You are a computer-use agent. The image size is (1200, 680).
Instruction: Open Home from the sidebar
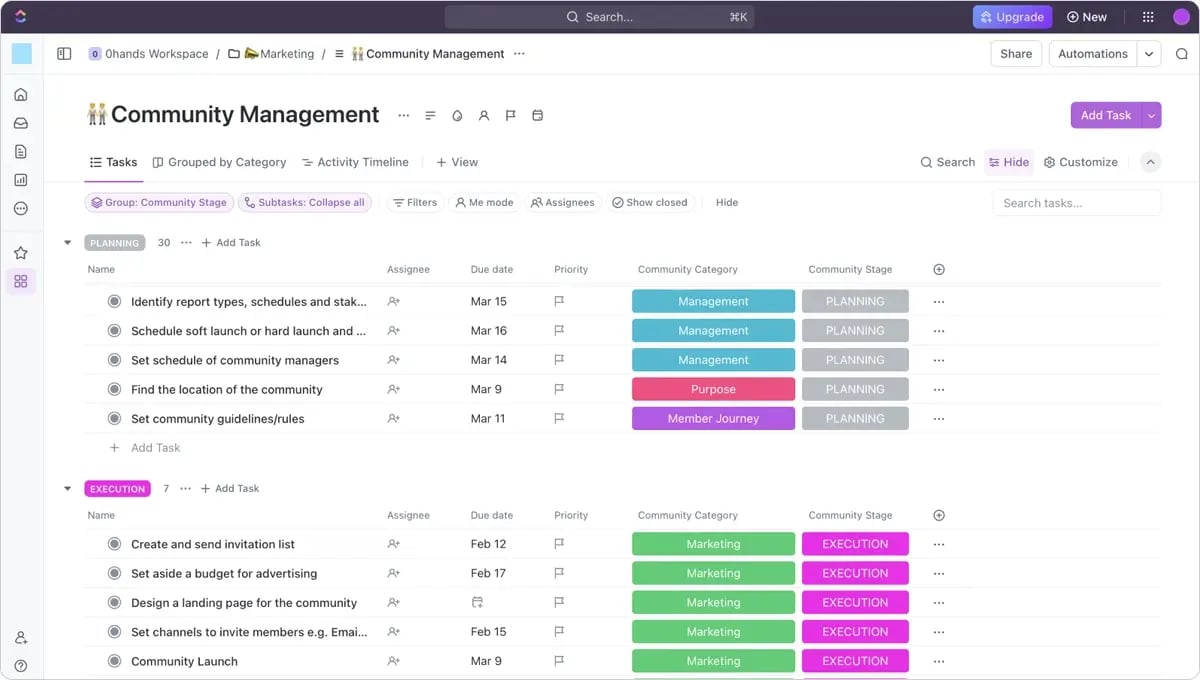pyautogui.click(x=20, y=94)
